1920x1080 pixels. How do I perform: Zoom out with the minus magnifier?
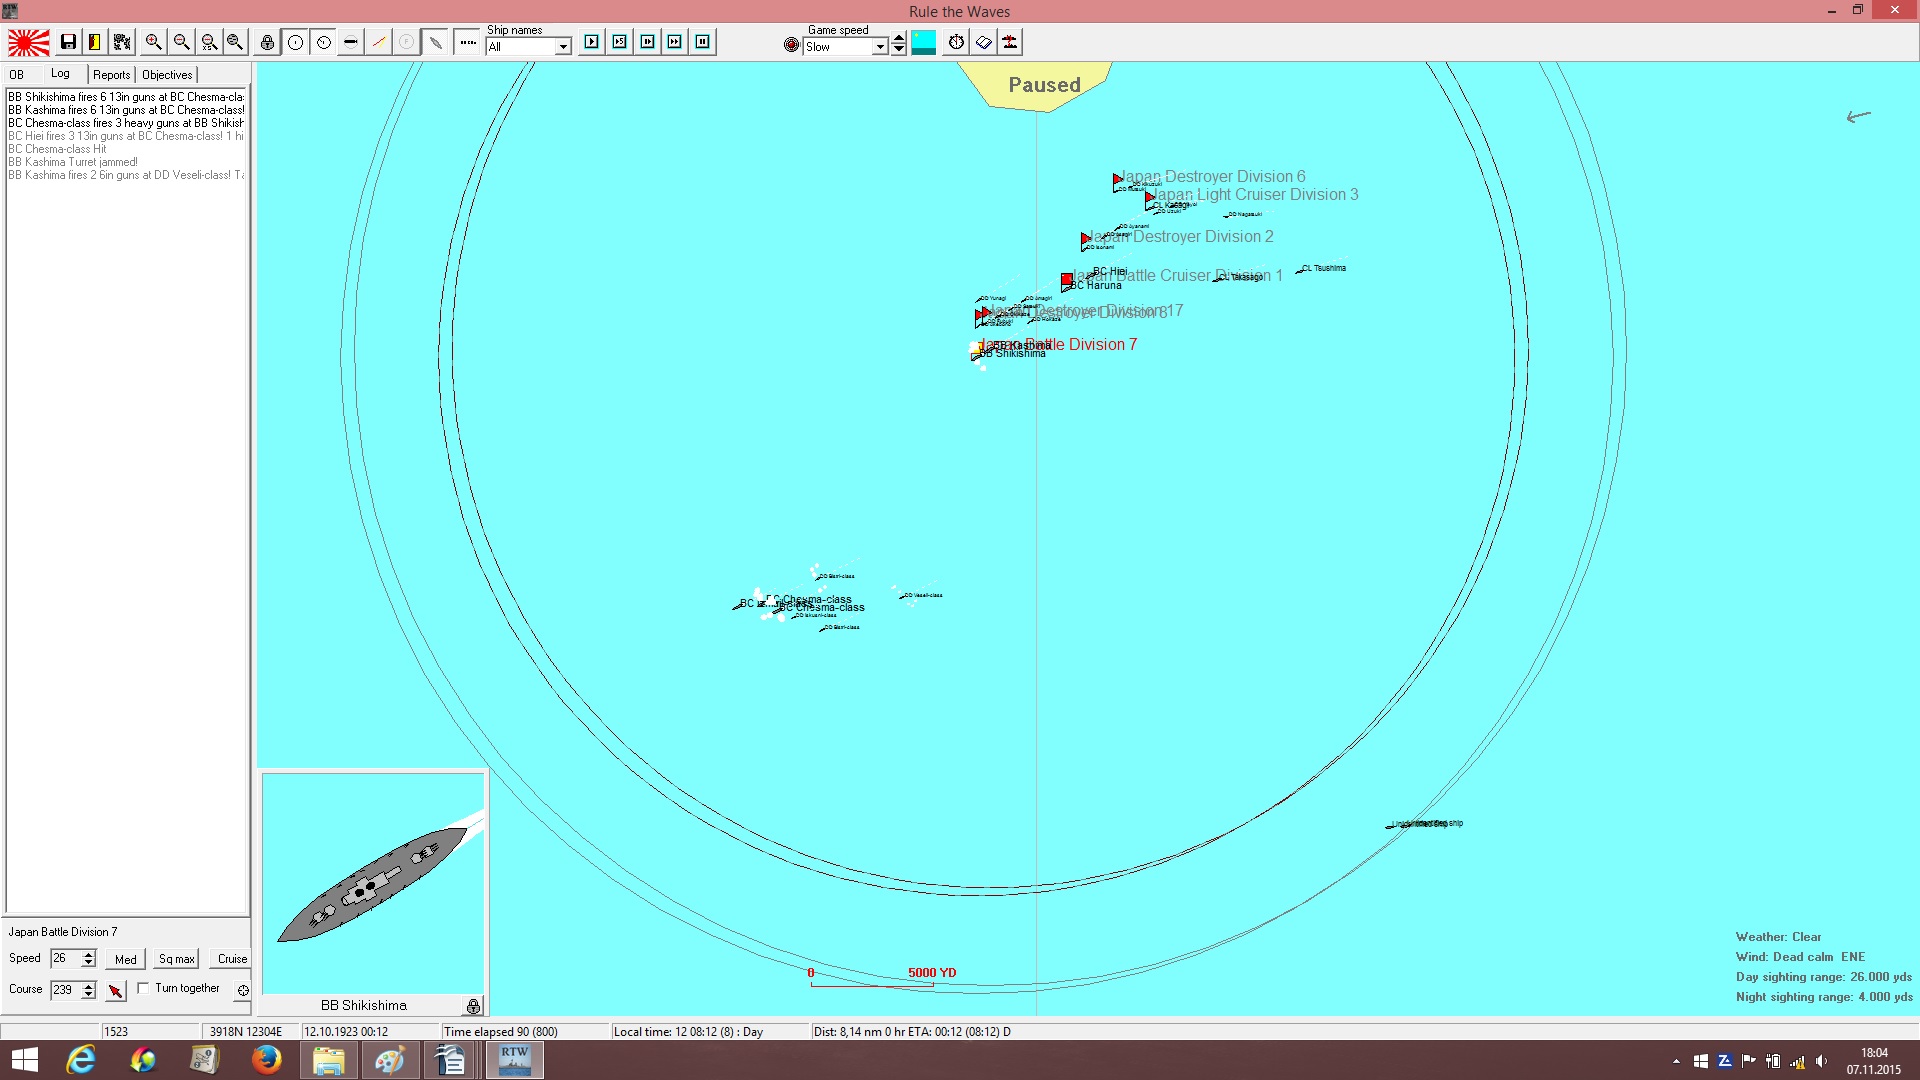pos(181,42)
